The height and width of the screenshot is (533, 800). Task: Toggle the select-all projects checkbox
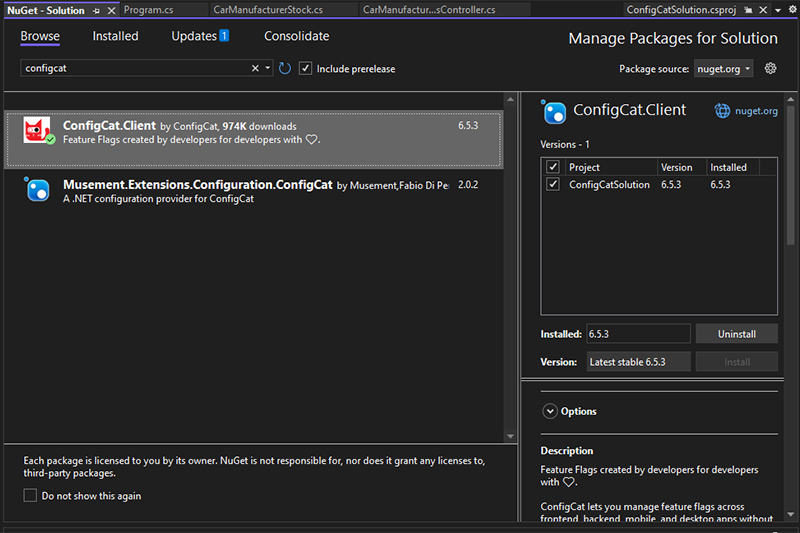coord(553,167)
